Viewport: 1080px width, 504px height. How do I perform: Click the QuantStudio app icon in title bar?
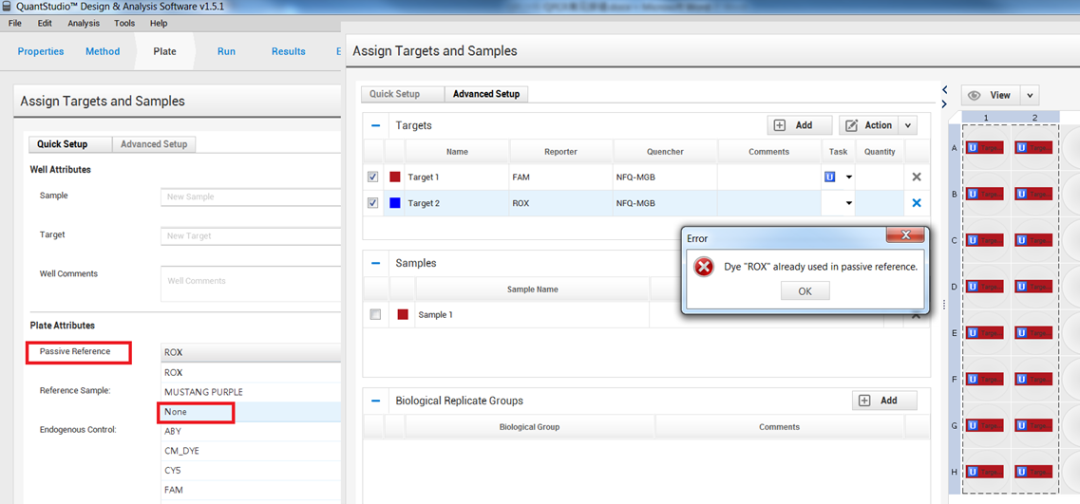tap(7, 6)
